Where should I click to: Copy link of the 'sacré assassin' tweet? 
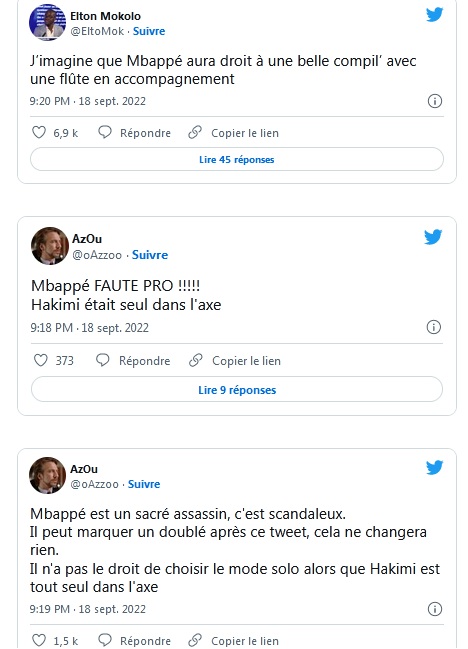tap(233, 641)
